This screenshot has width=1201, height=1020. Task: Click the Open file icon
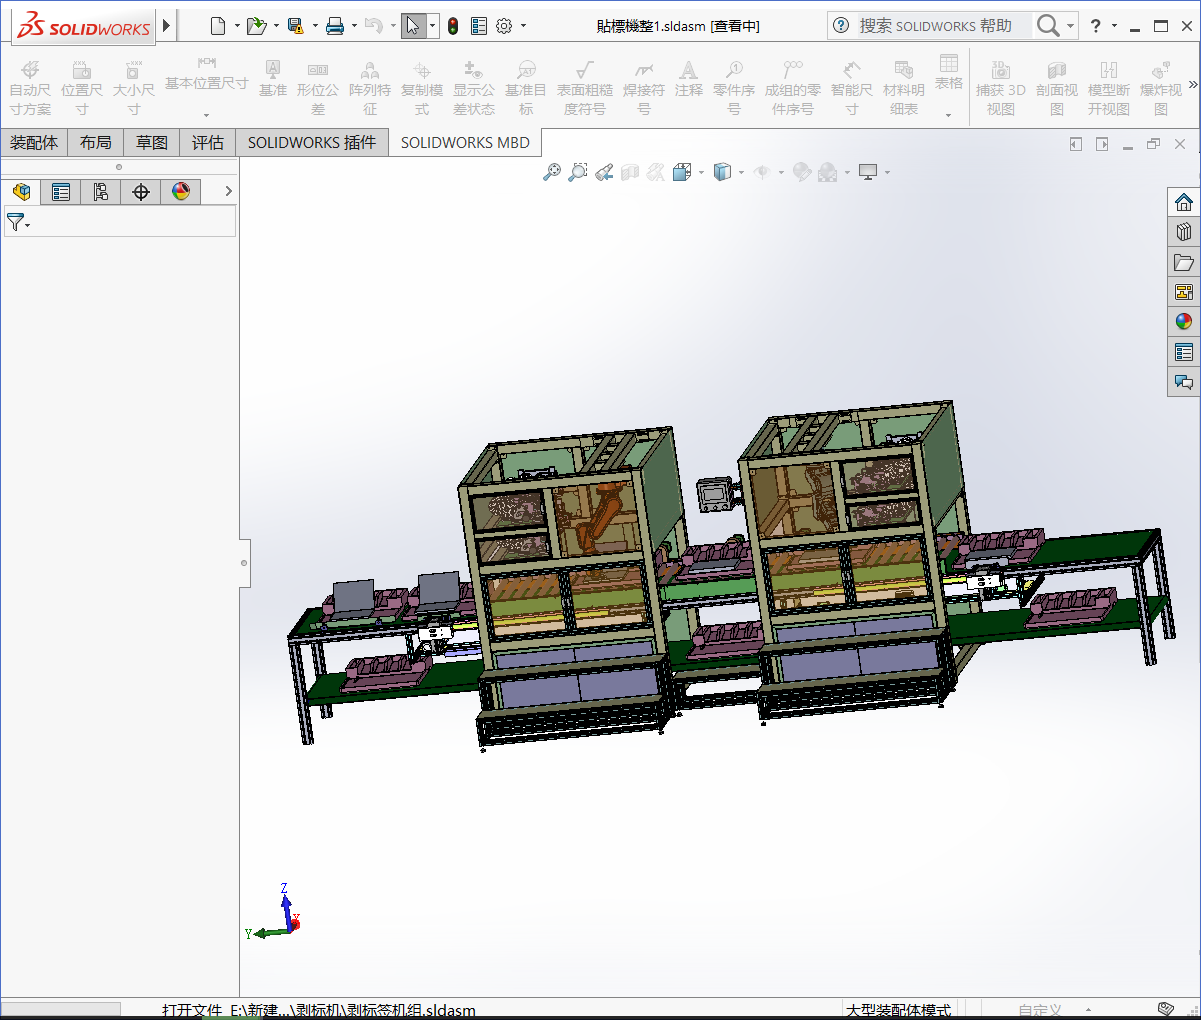point(256,26)
